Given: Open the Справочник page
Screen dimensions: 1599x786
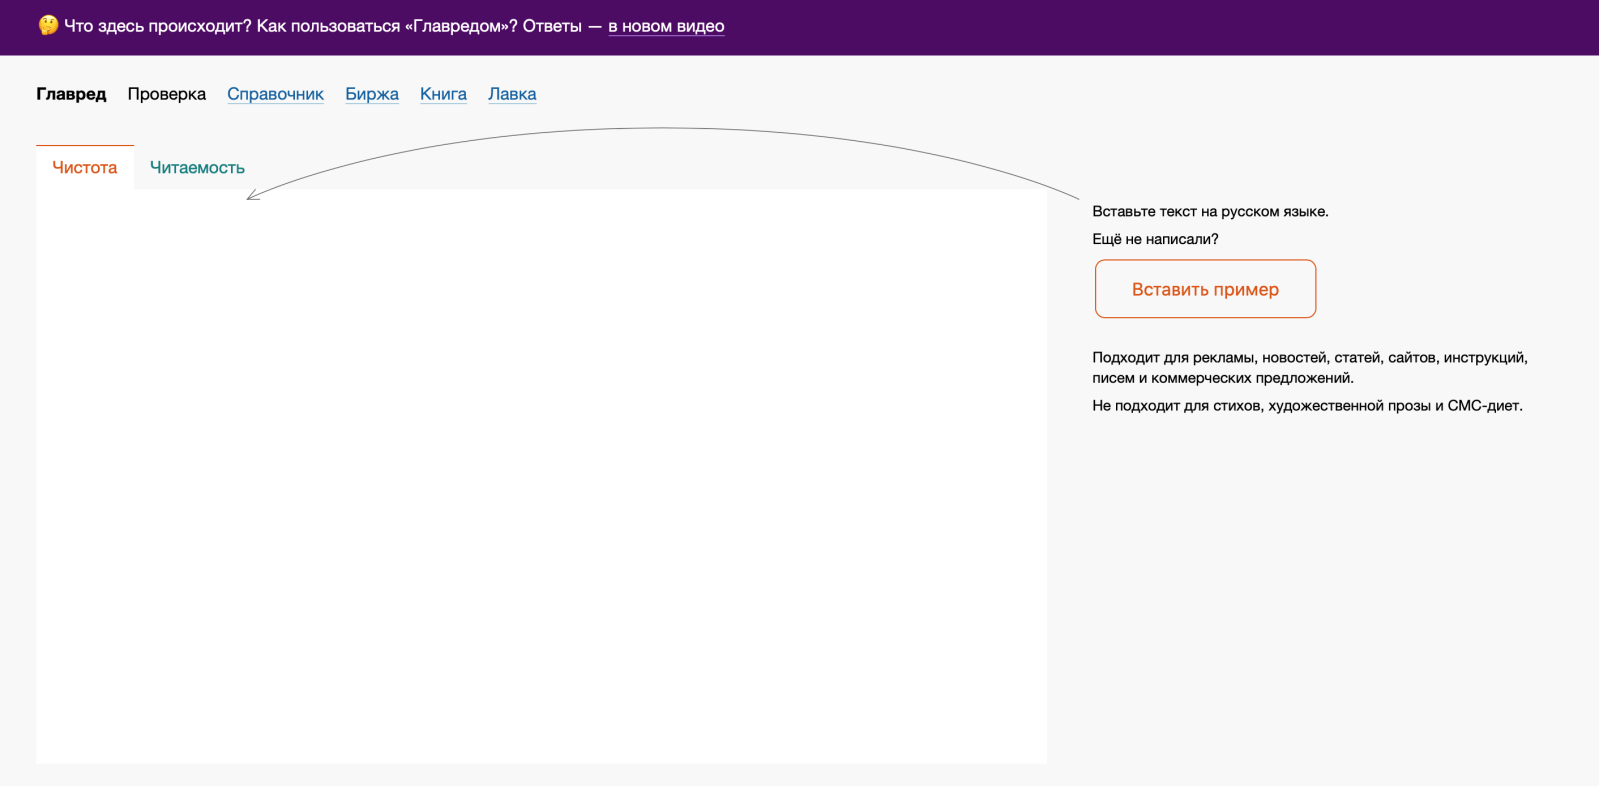Looking at the screenshot, I should point(275,94).
